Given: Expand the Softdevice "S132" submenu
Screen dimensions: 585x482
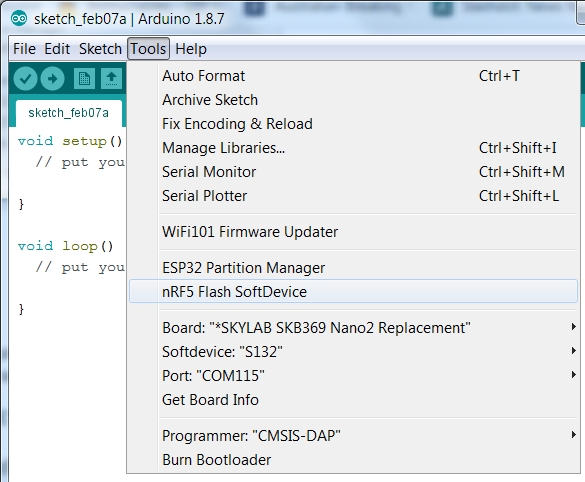Looking at the screenshot, I should click(353, 352).
